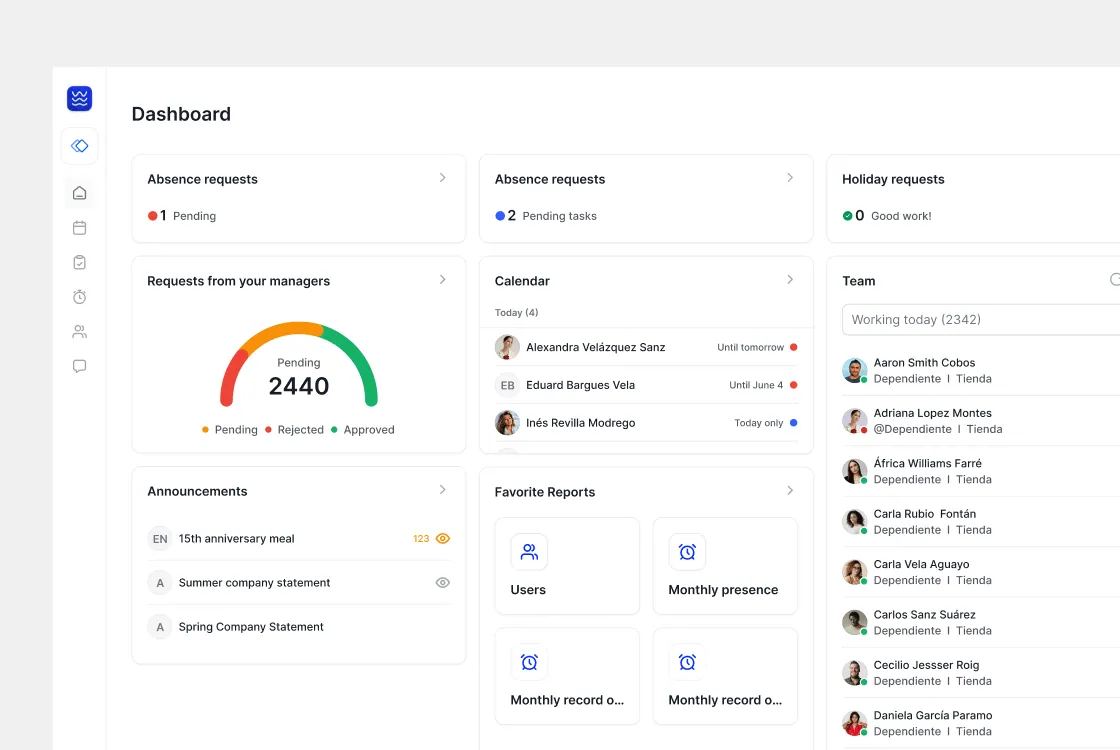This screenshot has width=1120, height=750.
Task: Toggle the eye on Summer company statement
Action: 443,583
